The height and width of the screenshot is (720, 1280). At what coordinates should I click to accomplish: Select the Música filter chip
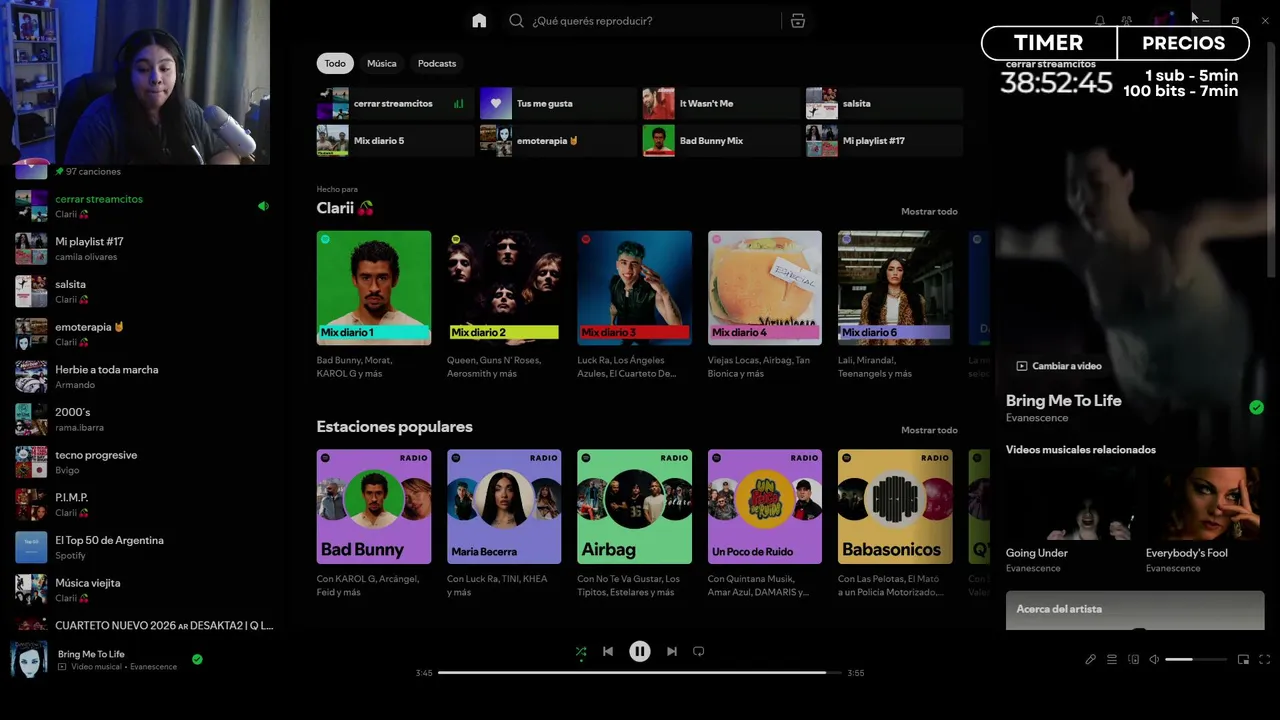point(382,63)
